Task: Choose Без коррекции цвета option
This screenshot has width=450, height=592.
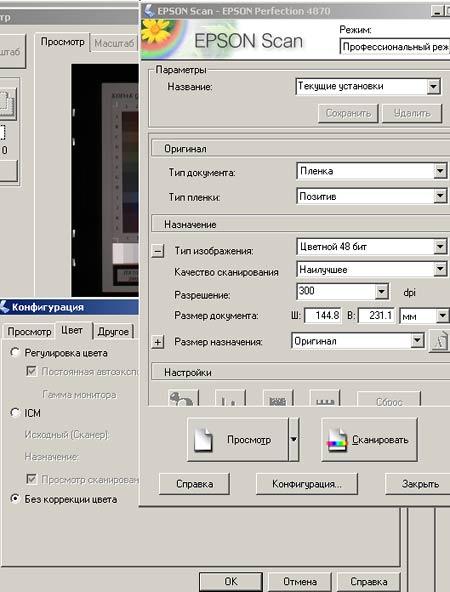Action: [x=15, y=499]
